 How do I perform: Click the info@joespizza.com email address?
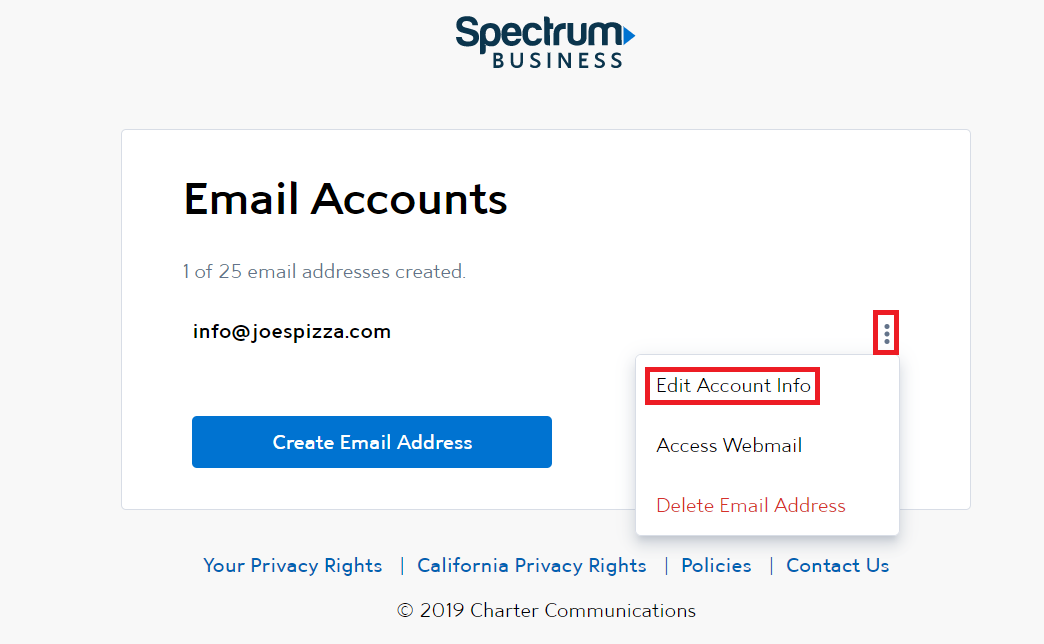point(292,332)
